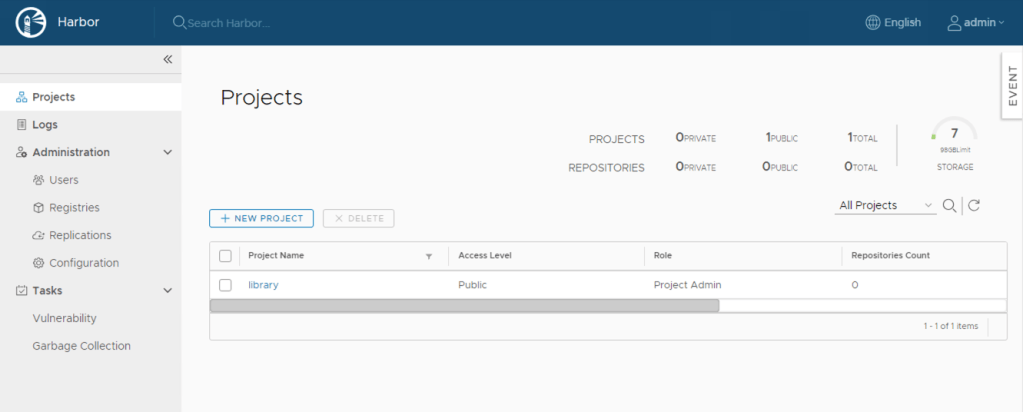This screenshot has height=412, width=1023.
Task: Click the storage gauge indicator
Action: point(954,138)
